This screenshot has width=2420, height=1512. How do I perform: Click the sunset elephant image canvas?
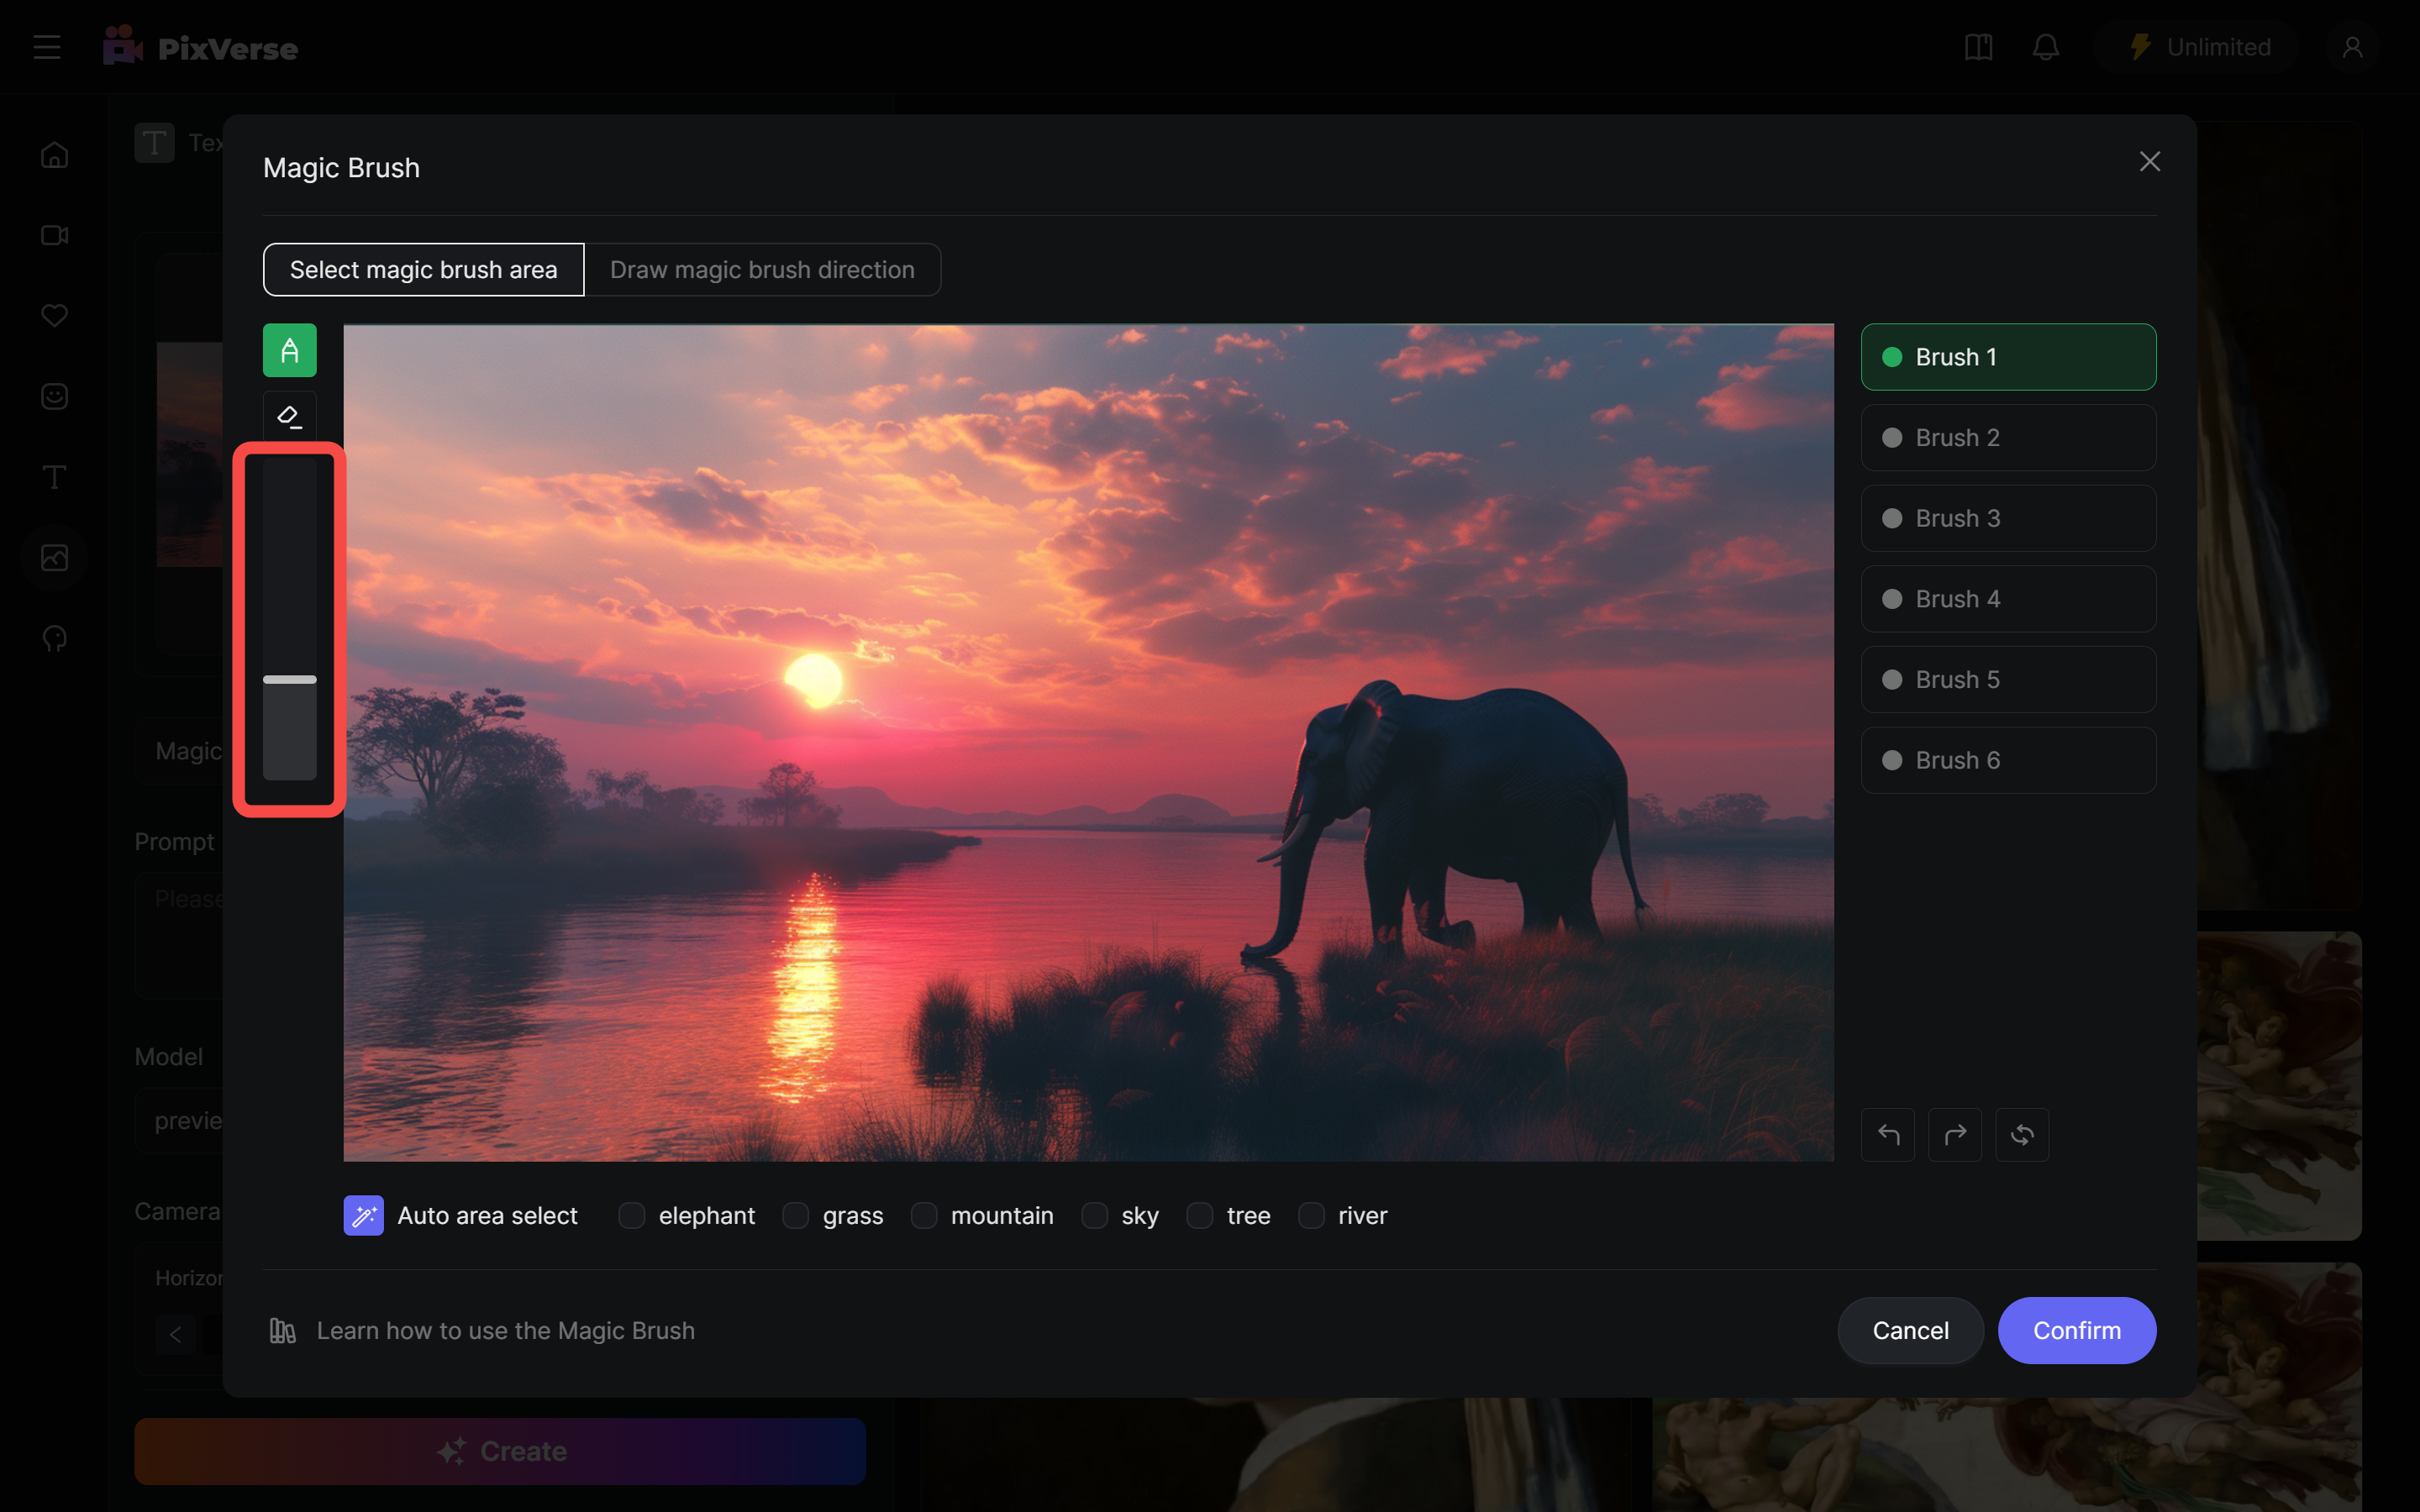[1088, 742]
